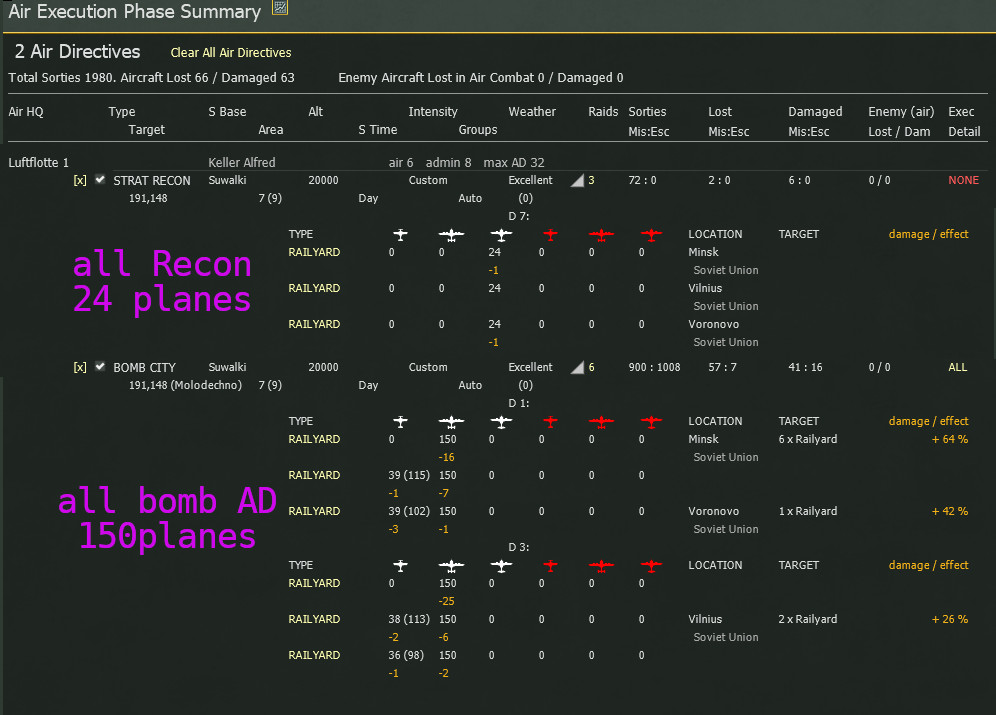Click the third white plane icon in the D 7 header row
The height and width of the screenshot is (715, 996).
tap(501, 235)
